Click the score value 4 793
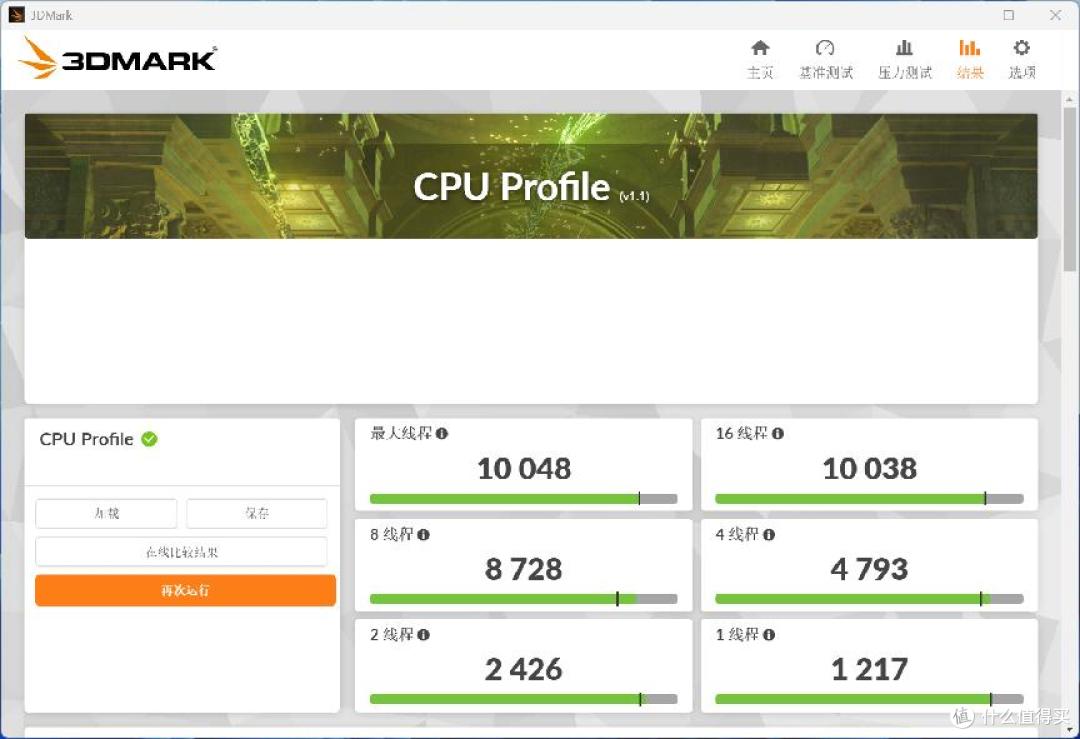Screen dimensions: 1080x739 coord(869,569)
